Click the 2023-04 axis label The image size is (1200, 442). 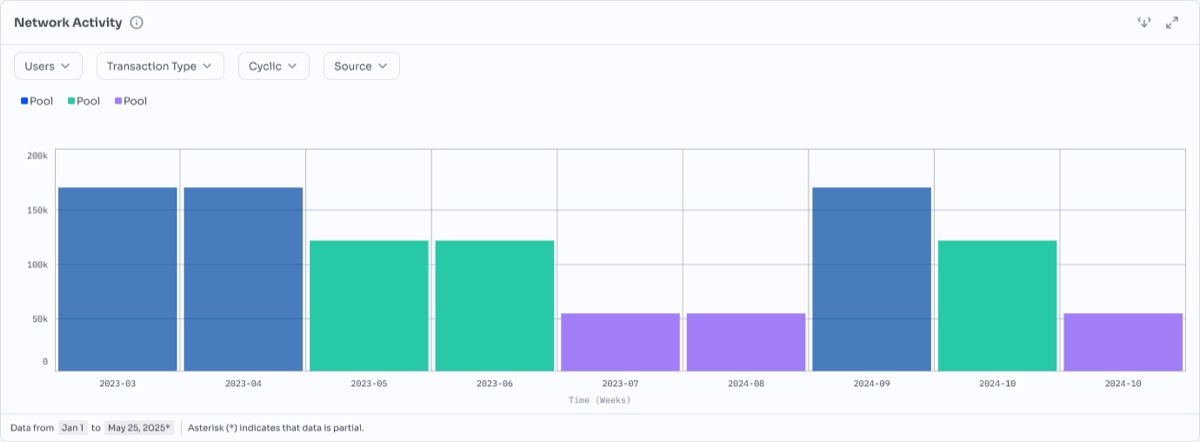click(x=243, y=384)
